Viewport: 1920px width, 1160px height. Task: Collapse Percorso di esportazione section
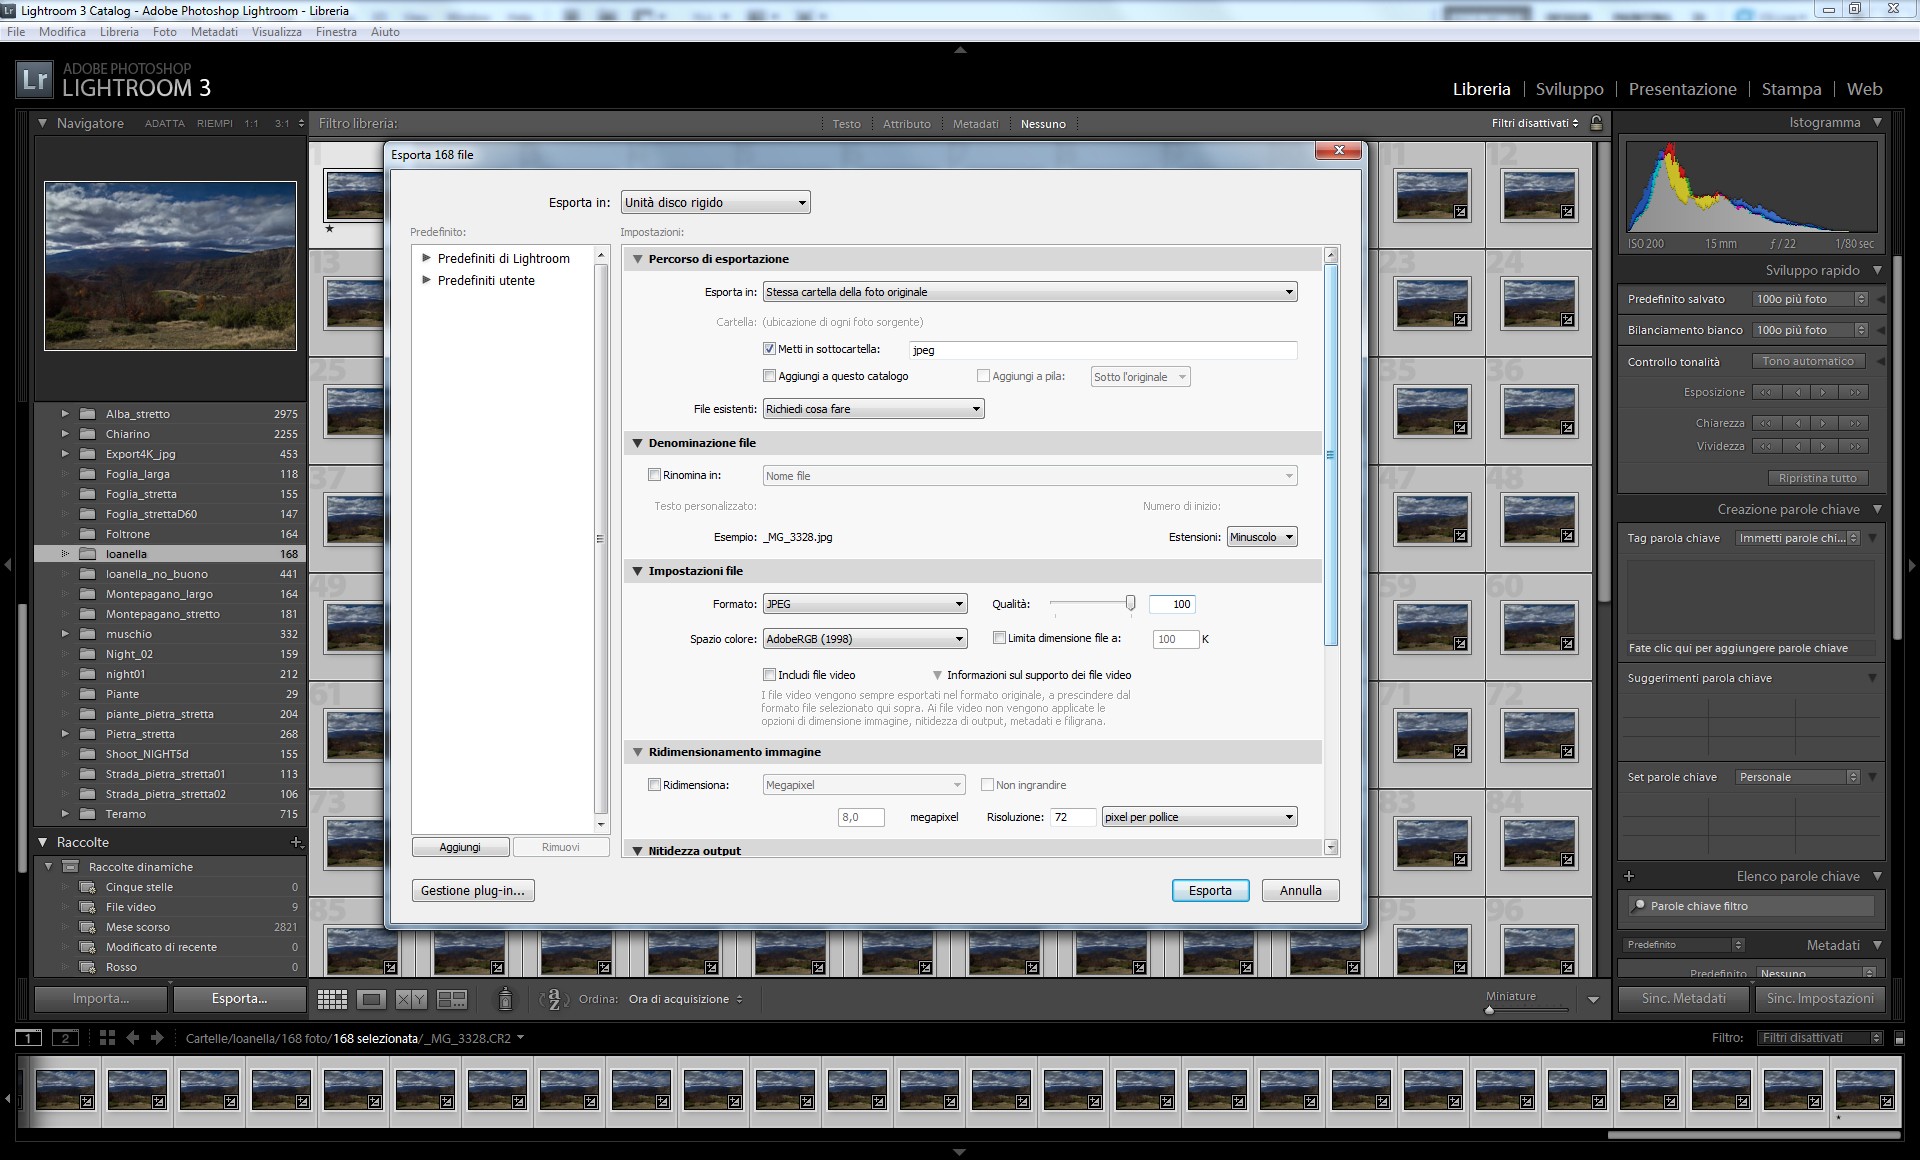click(x=638, y=259)
